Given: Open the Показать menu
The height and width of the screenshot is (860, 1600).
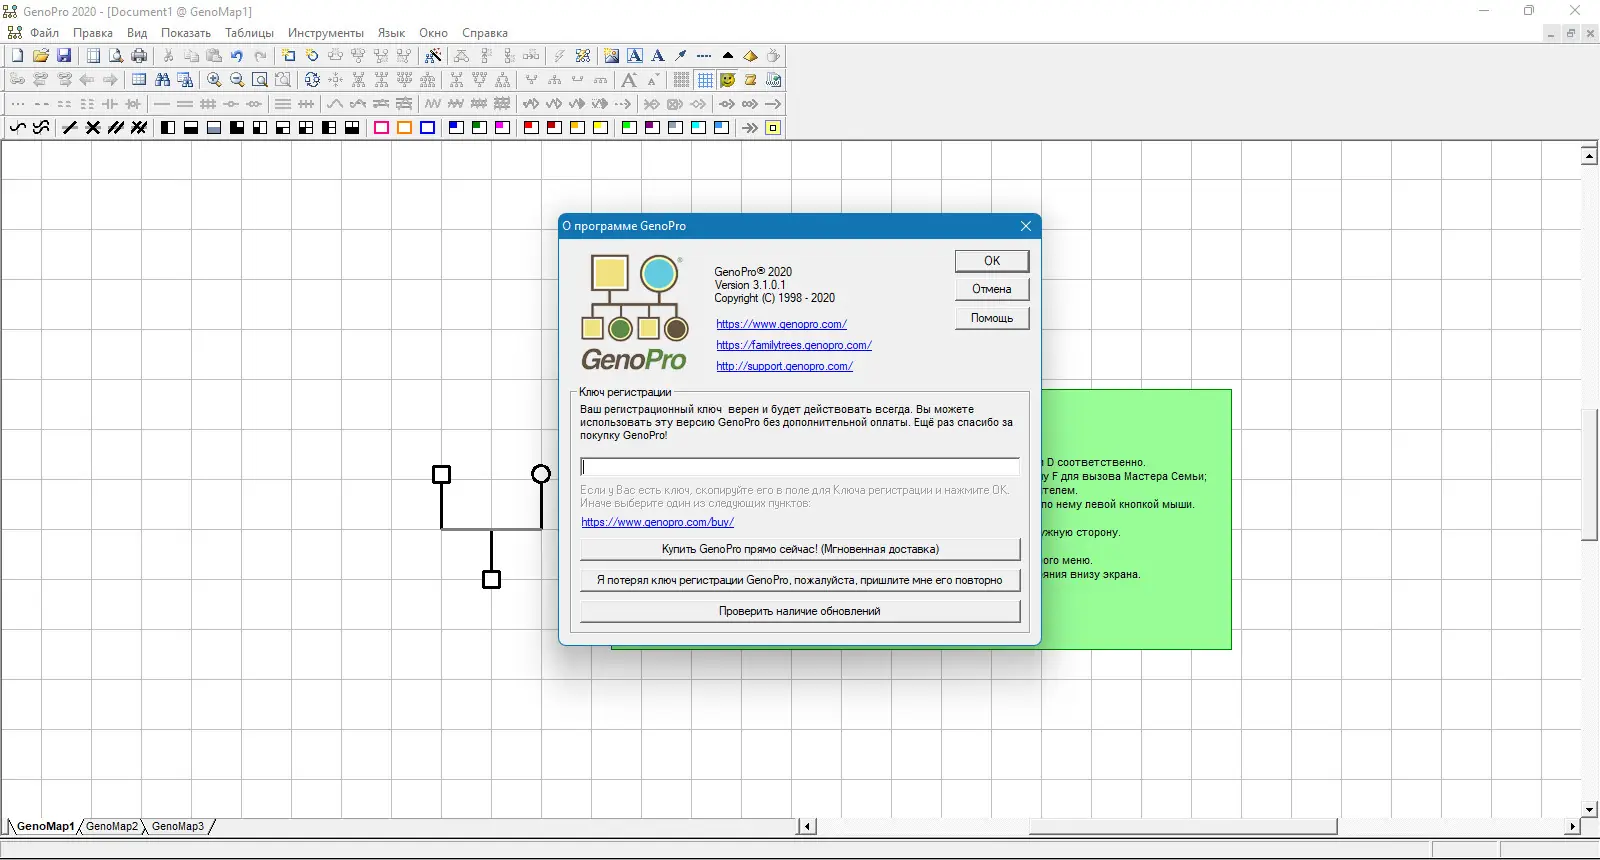Looking at the screenshot, I should click(186, 33).
